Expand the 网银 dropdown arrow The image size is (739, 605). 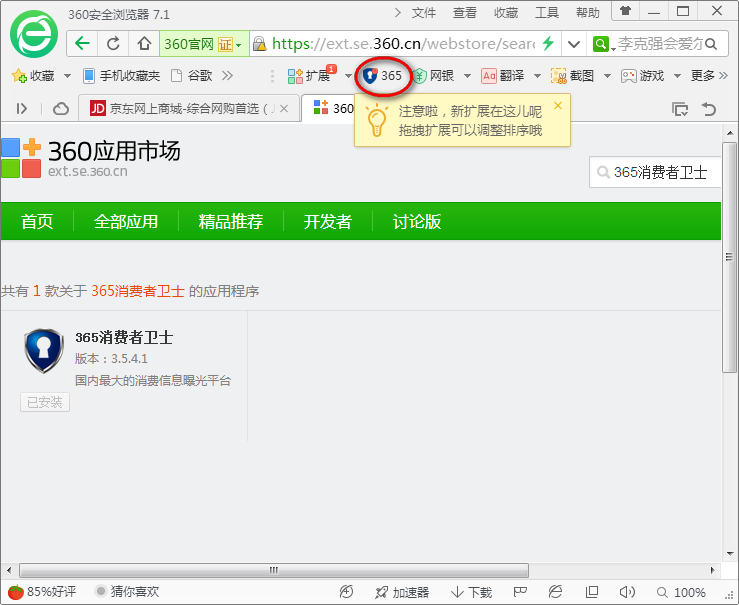point(467,75)
